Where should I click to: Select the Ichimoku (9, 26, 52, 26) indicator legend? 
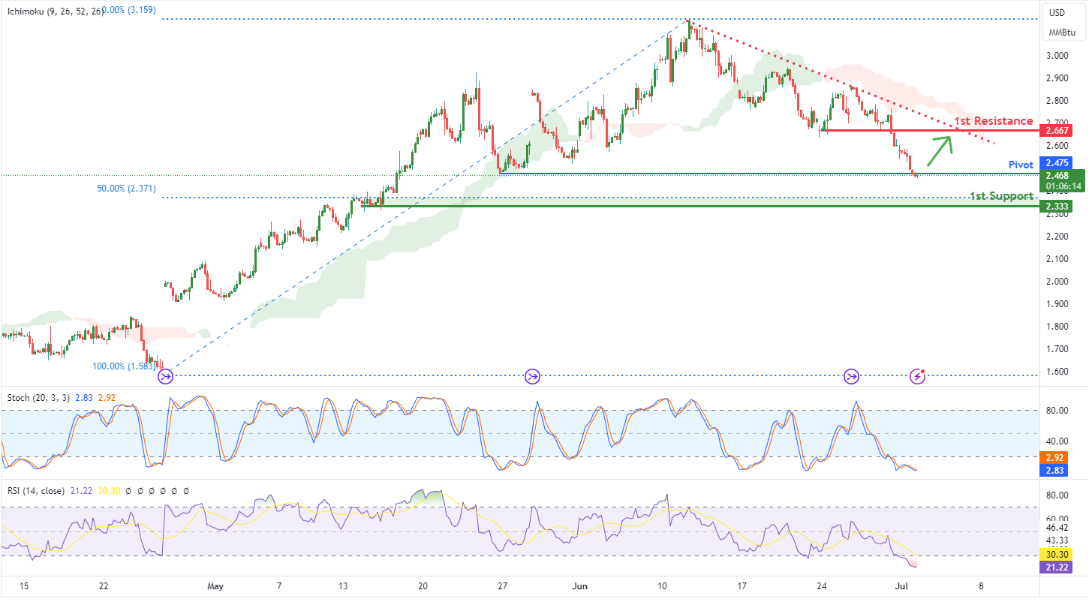56,11
